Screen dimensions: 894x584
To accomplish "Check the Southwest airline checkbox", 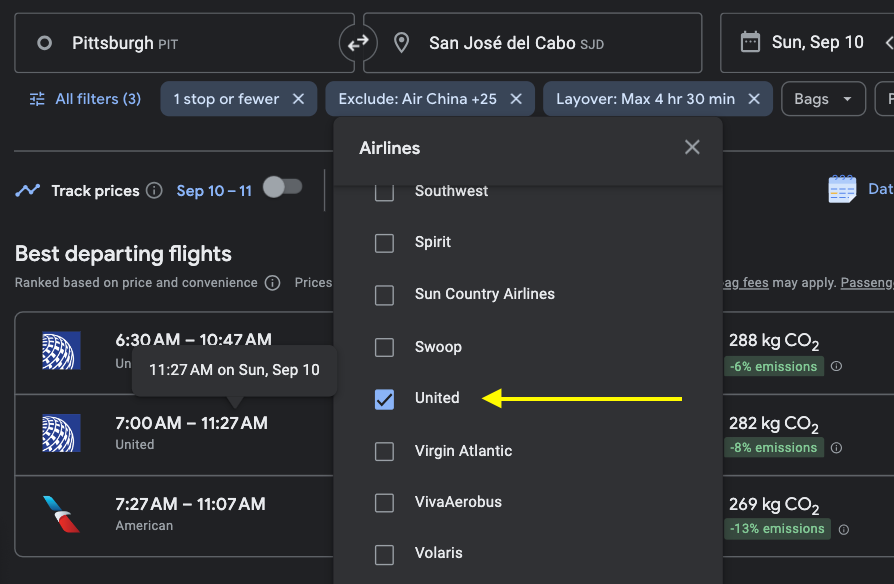I will tap(384, 192).
